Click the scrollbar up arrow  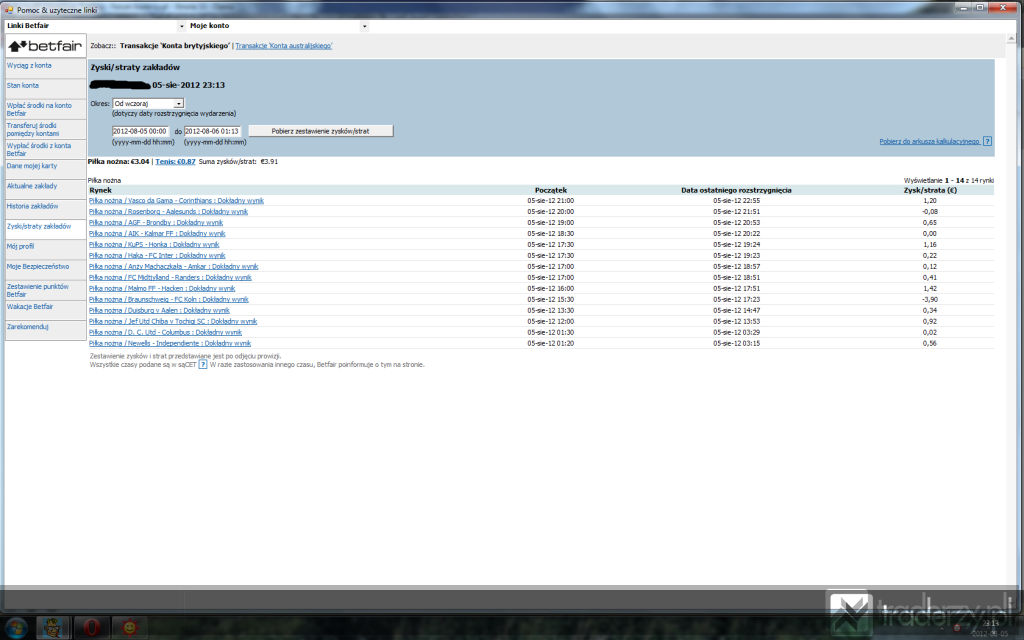[x=1012, y=39]
